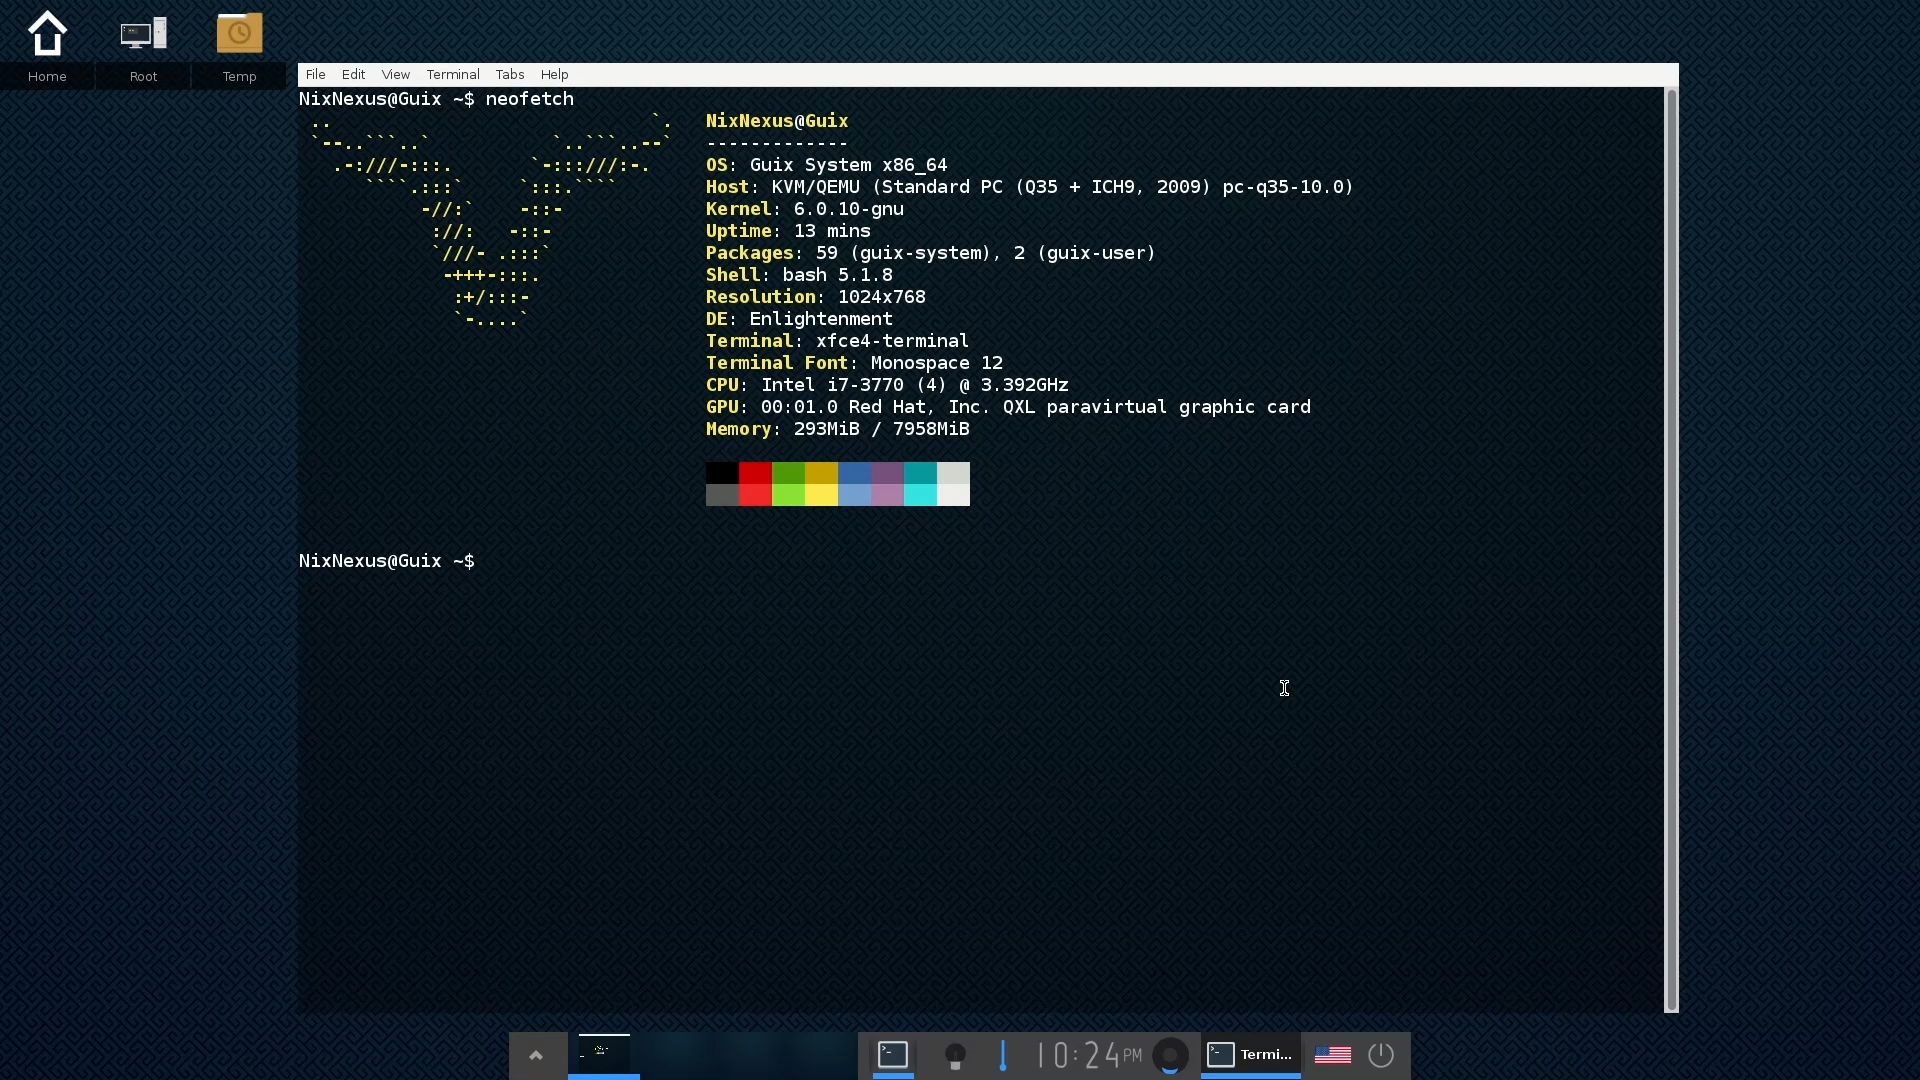Open the View menu
1920x1080 pixels.
coord(395,75)
